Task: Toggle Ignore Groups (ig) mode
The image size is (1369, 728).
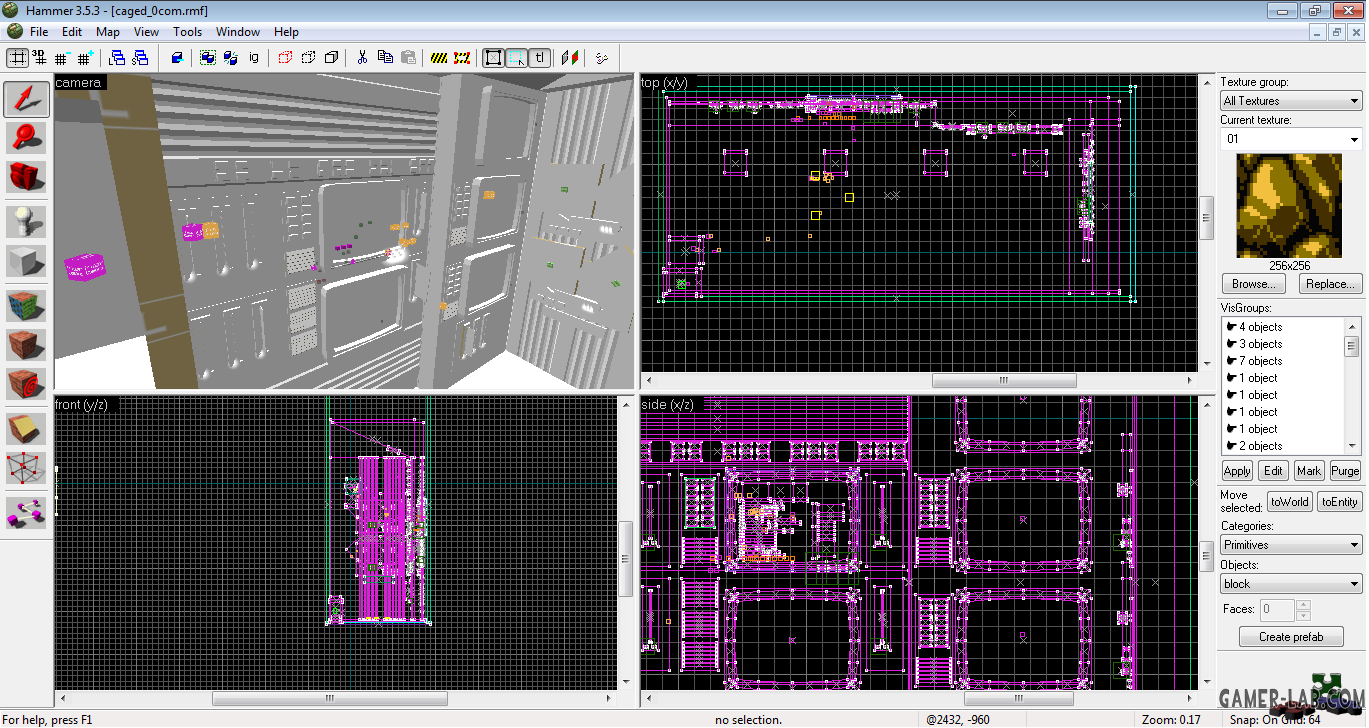Action: pyautogui.click(x=254, y=58)
